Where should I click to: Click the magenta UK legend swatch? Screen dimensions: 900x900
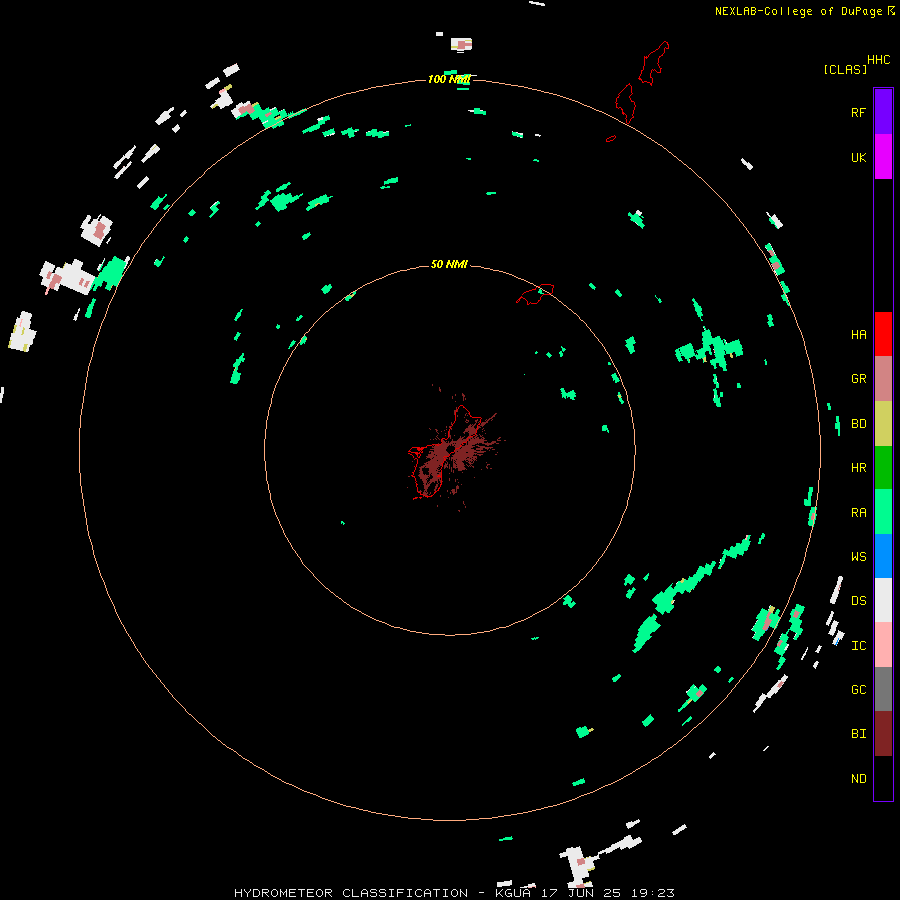[x=883, y=157]
